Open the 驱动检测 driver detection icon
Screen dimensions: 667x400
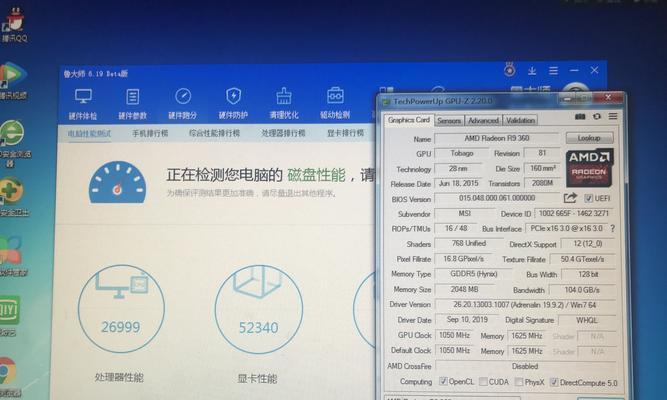pyautogui.click(x=335, y=103)
